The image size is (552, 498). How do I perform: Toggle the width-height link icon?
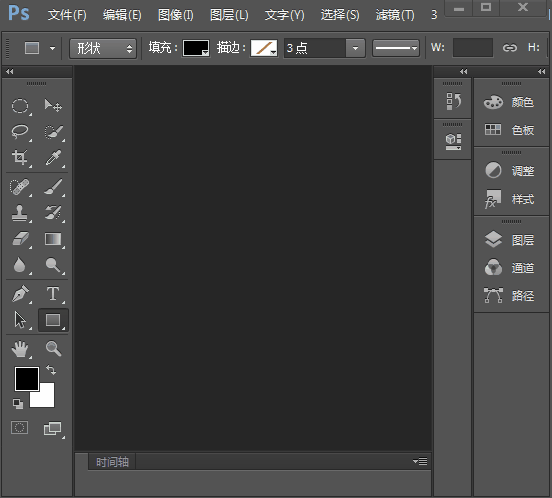point(509,48)
